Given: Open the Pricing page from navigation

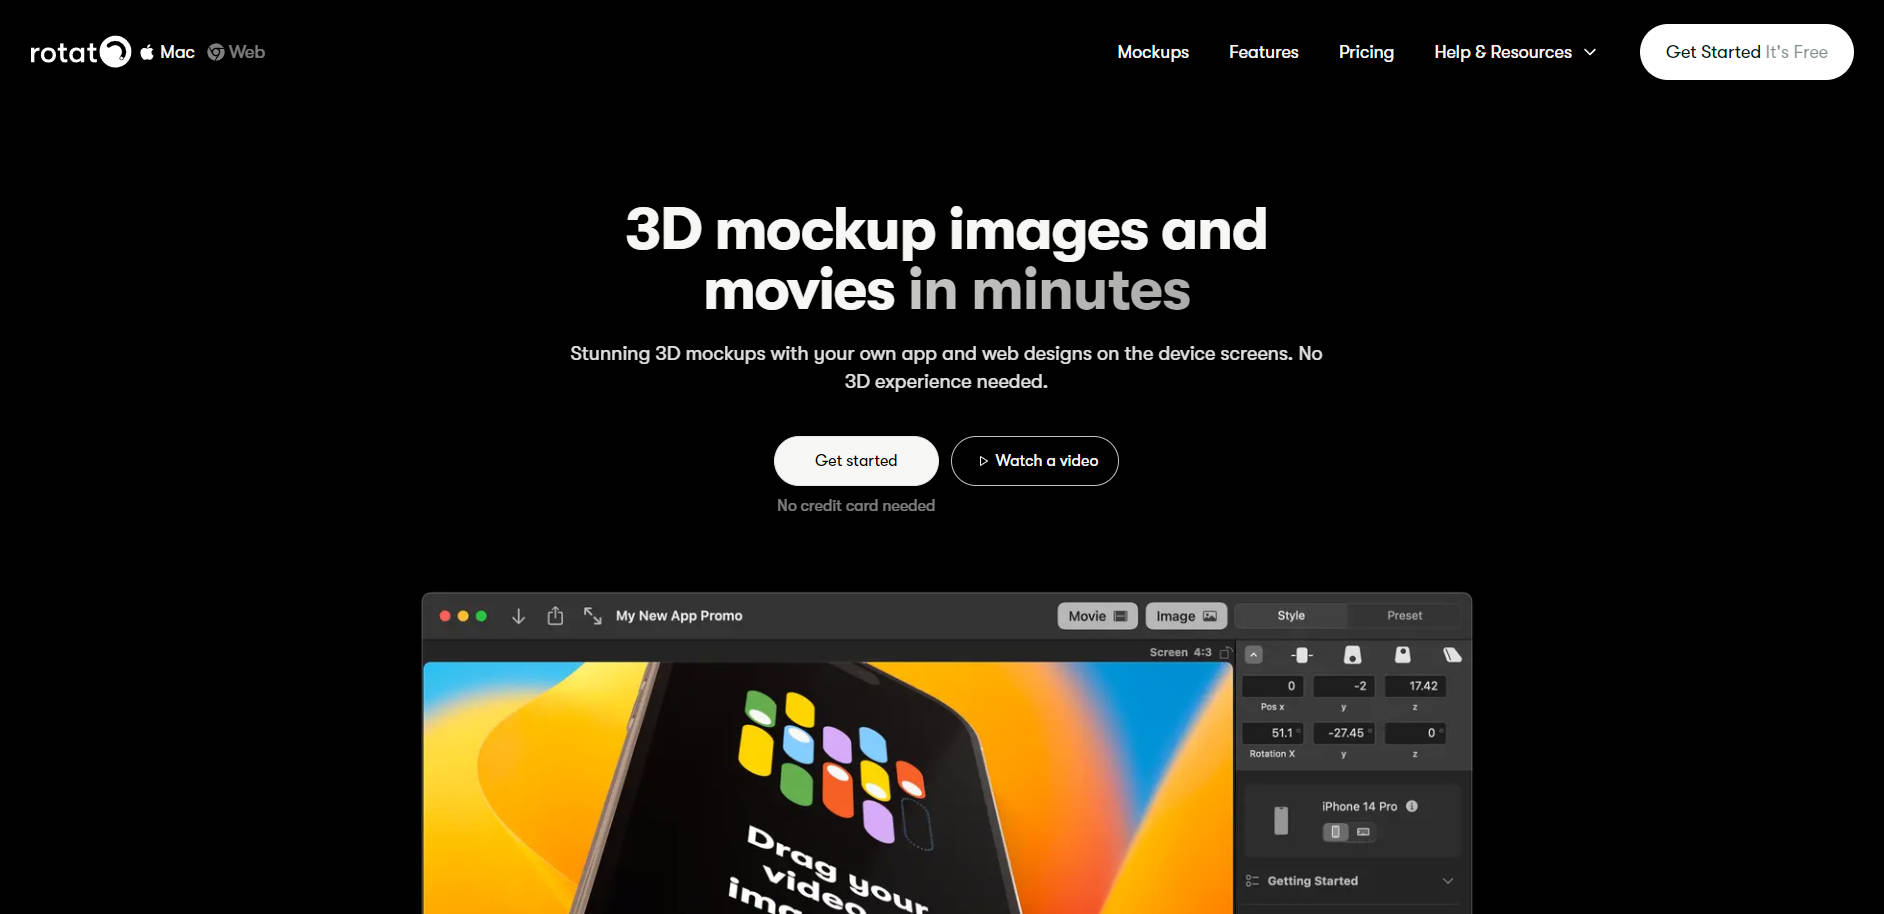Looking at the screenshot, I should click(1366, 52).
